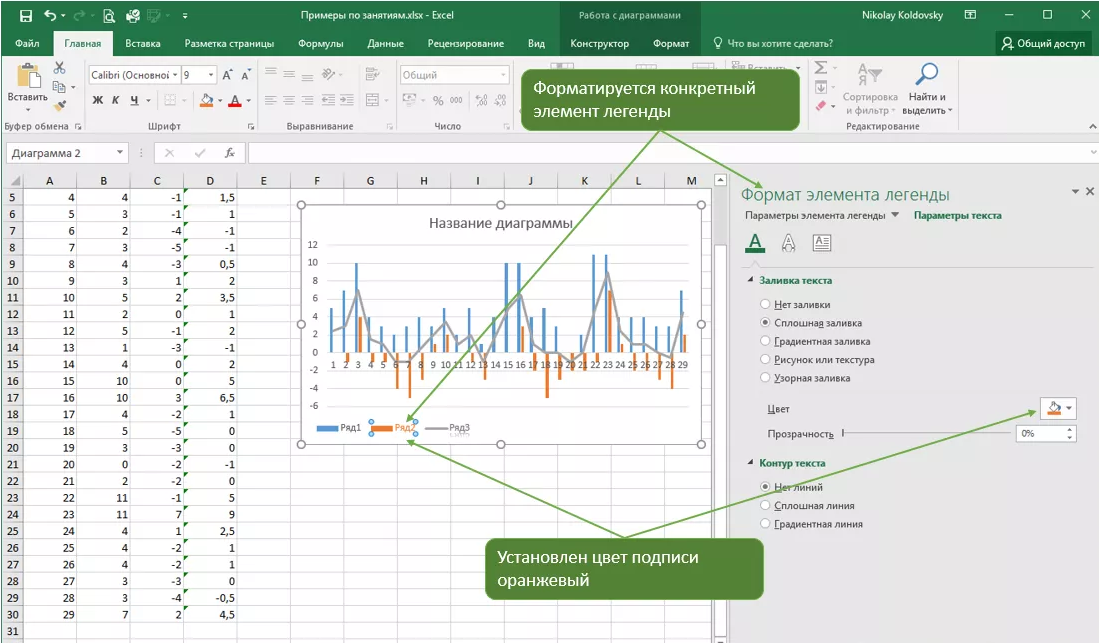Click Share (Общий доступ) person icon

(x=1007, y=43)
